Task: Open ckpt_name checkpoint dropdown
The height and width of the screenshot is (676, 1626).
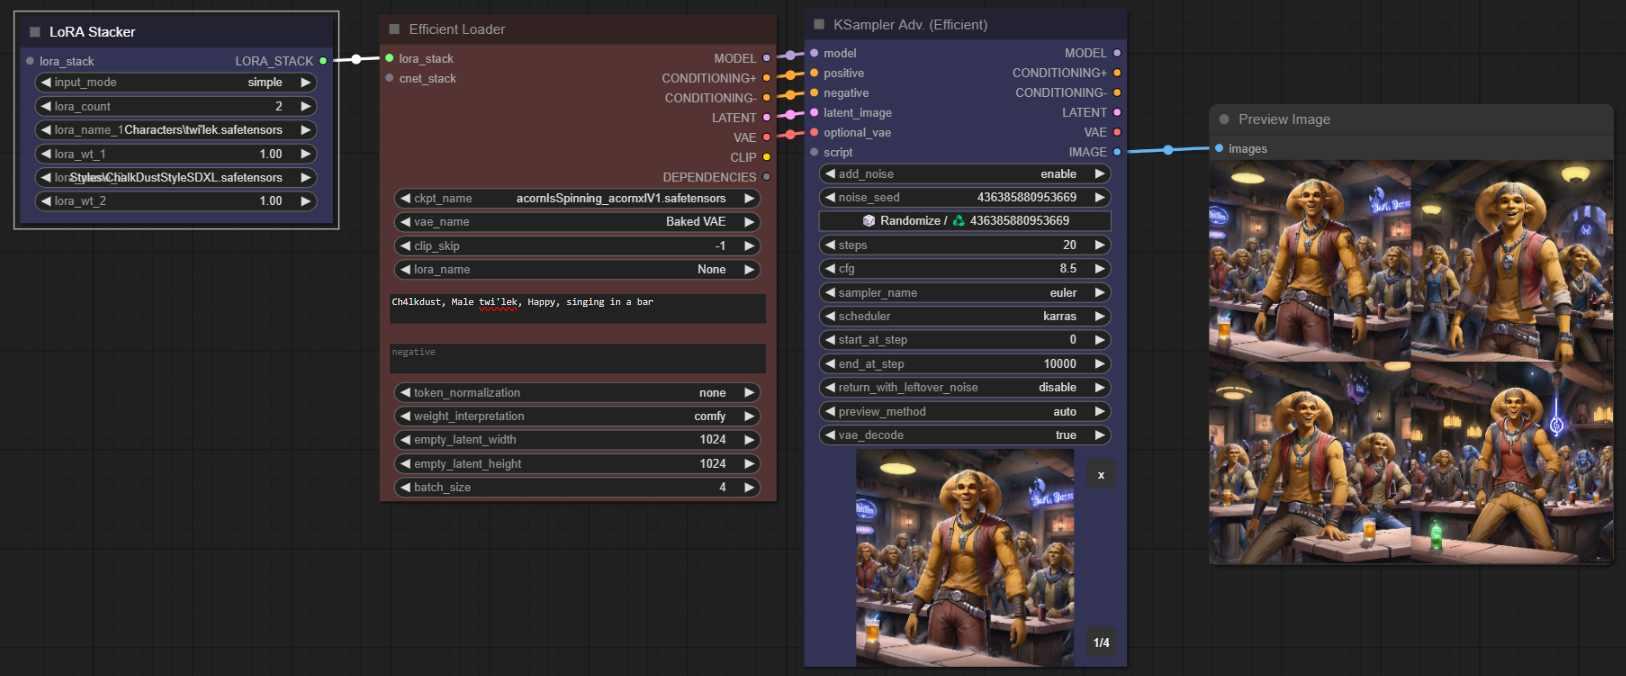Action: (577, 198)
